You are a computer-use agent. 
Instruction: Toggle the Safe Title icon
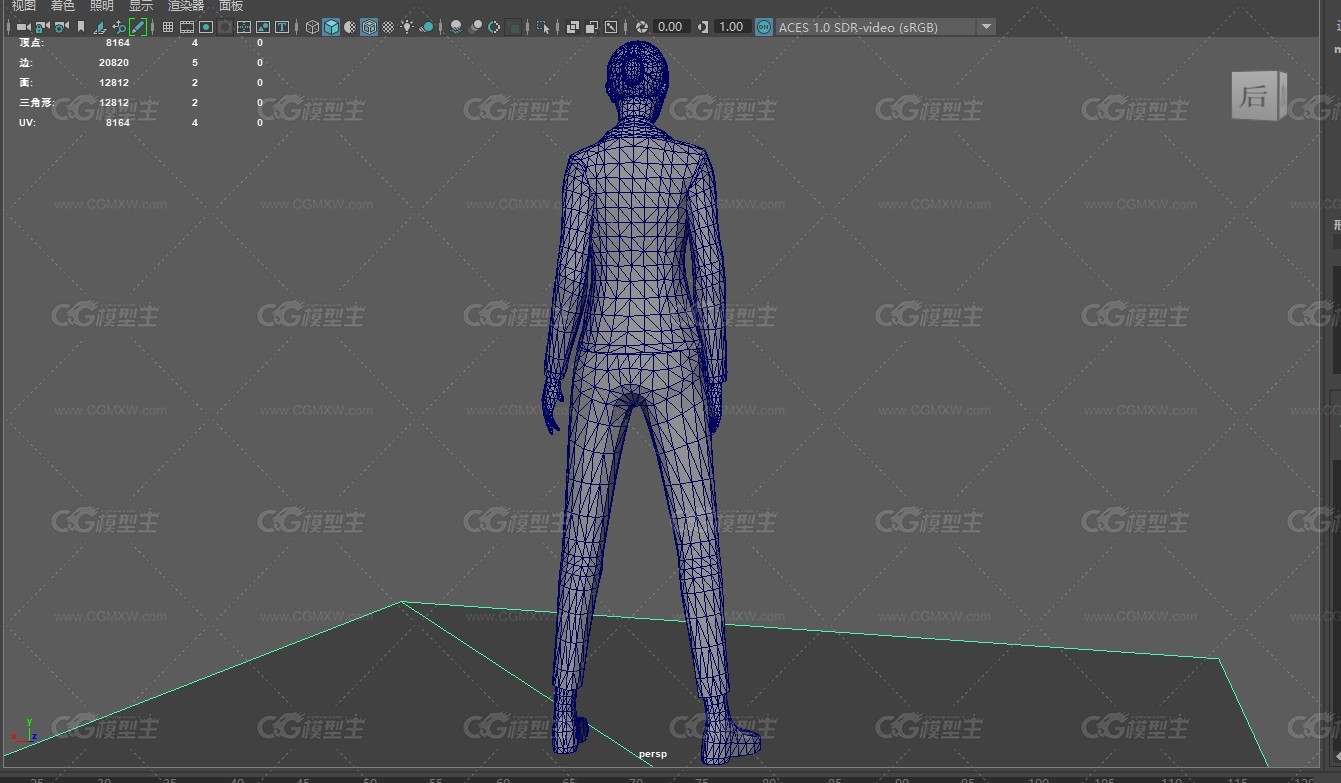[x=283, y=27]
